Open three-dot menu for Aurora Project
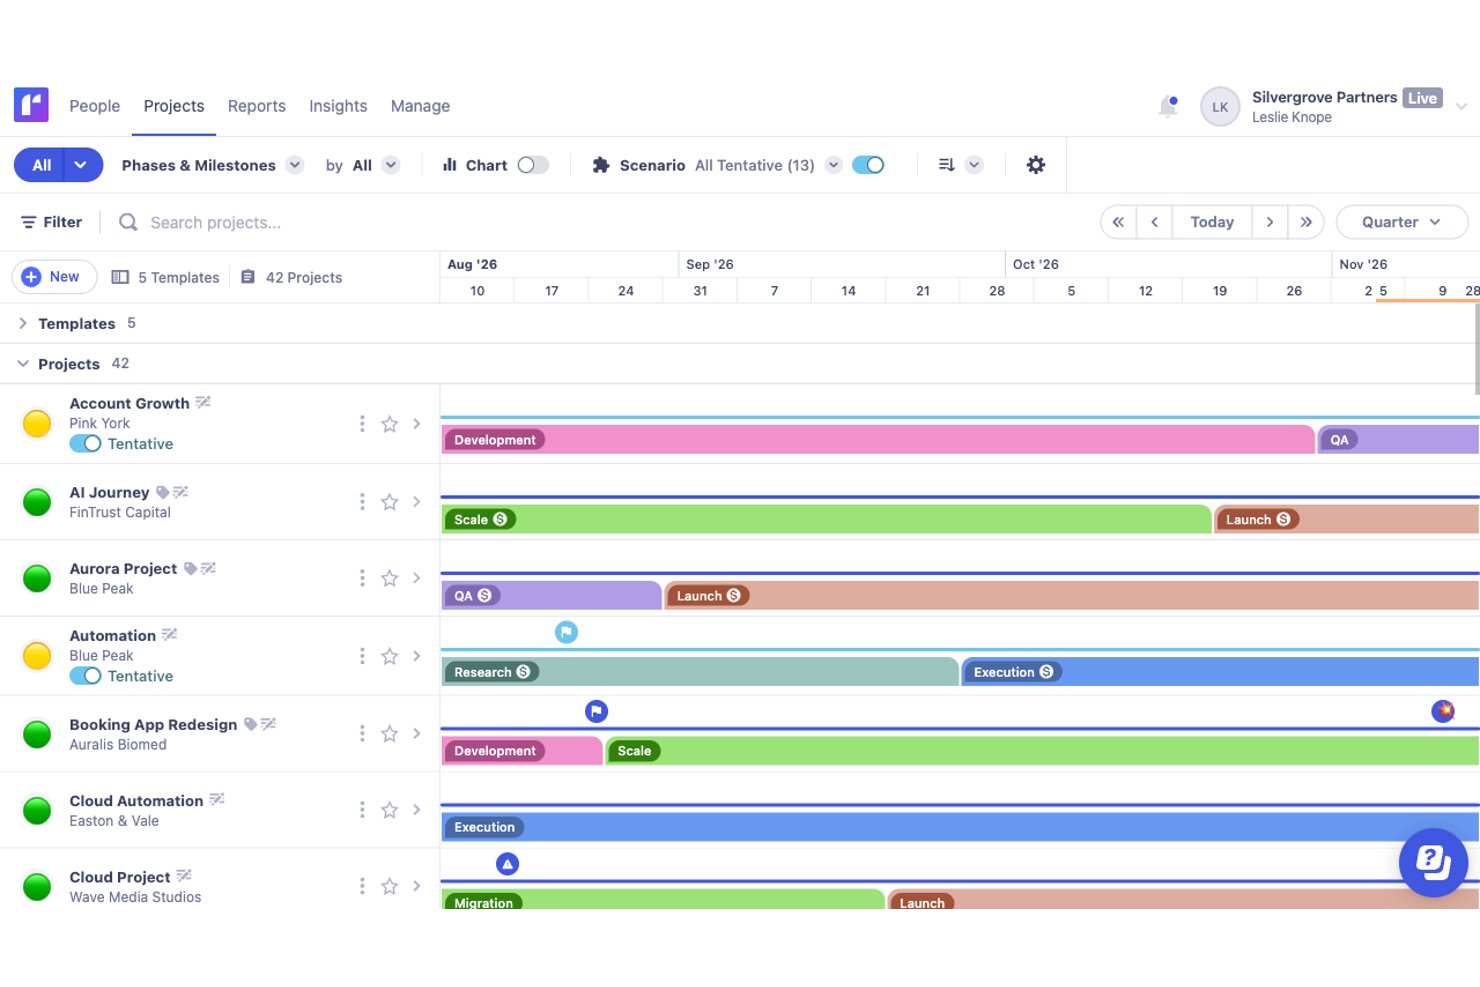The width and height of the screenshot is (1480, 987). click(x=362, y=578)
